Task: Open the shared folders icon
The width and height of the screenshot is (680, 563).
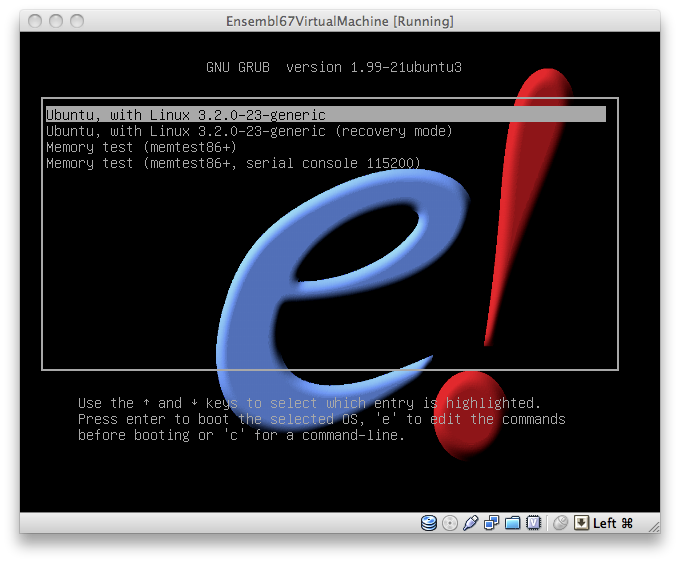Action: 512,523
